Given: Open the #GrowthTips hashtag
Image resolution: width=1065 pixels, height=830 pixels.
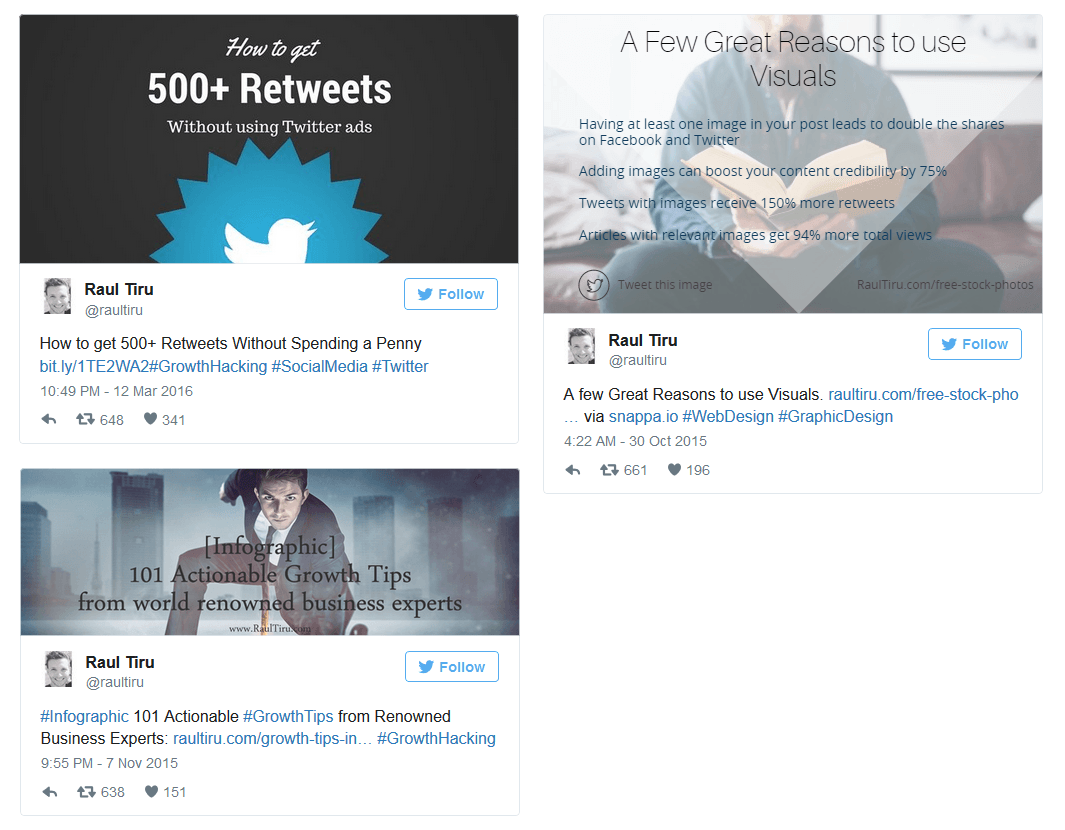Looking at the screenshot, I should [x=288, y=717].
